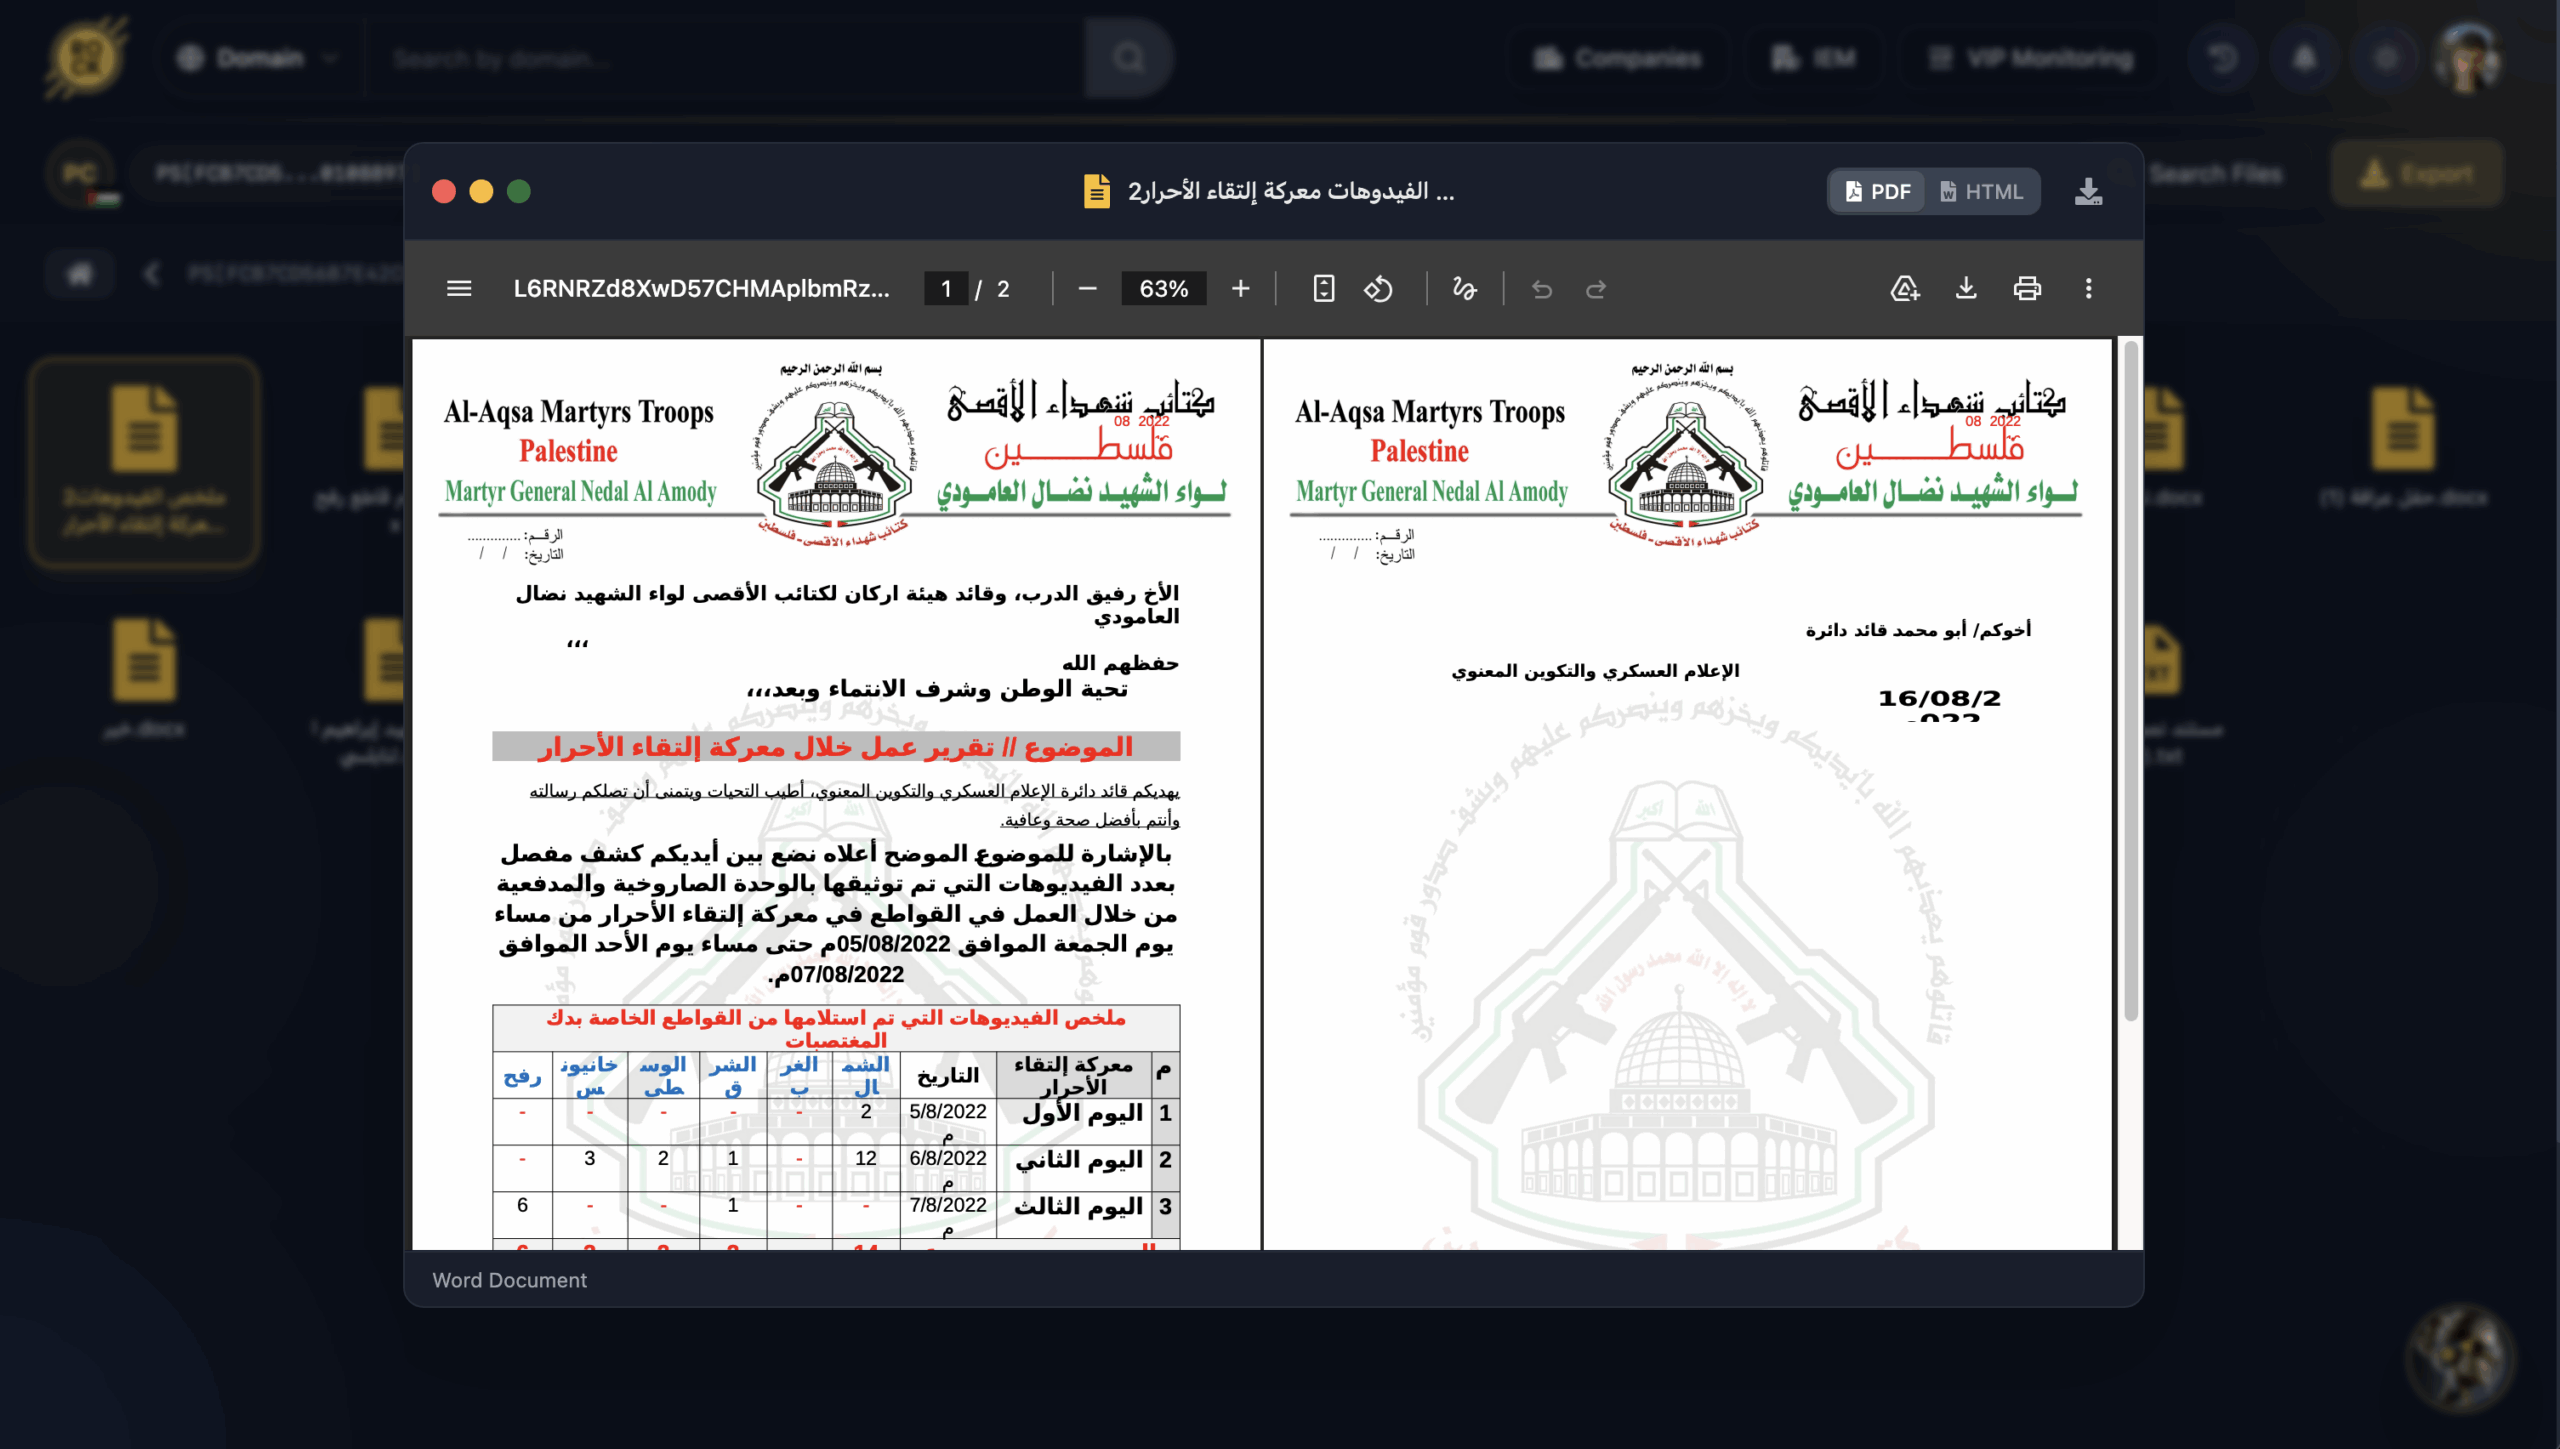Click the undo arrow in PDF toolbar
This screenshot has width=2560, height=1449.
(1541, 289)
